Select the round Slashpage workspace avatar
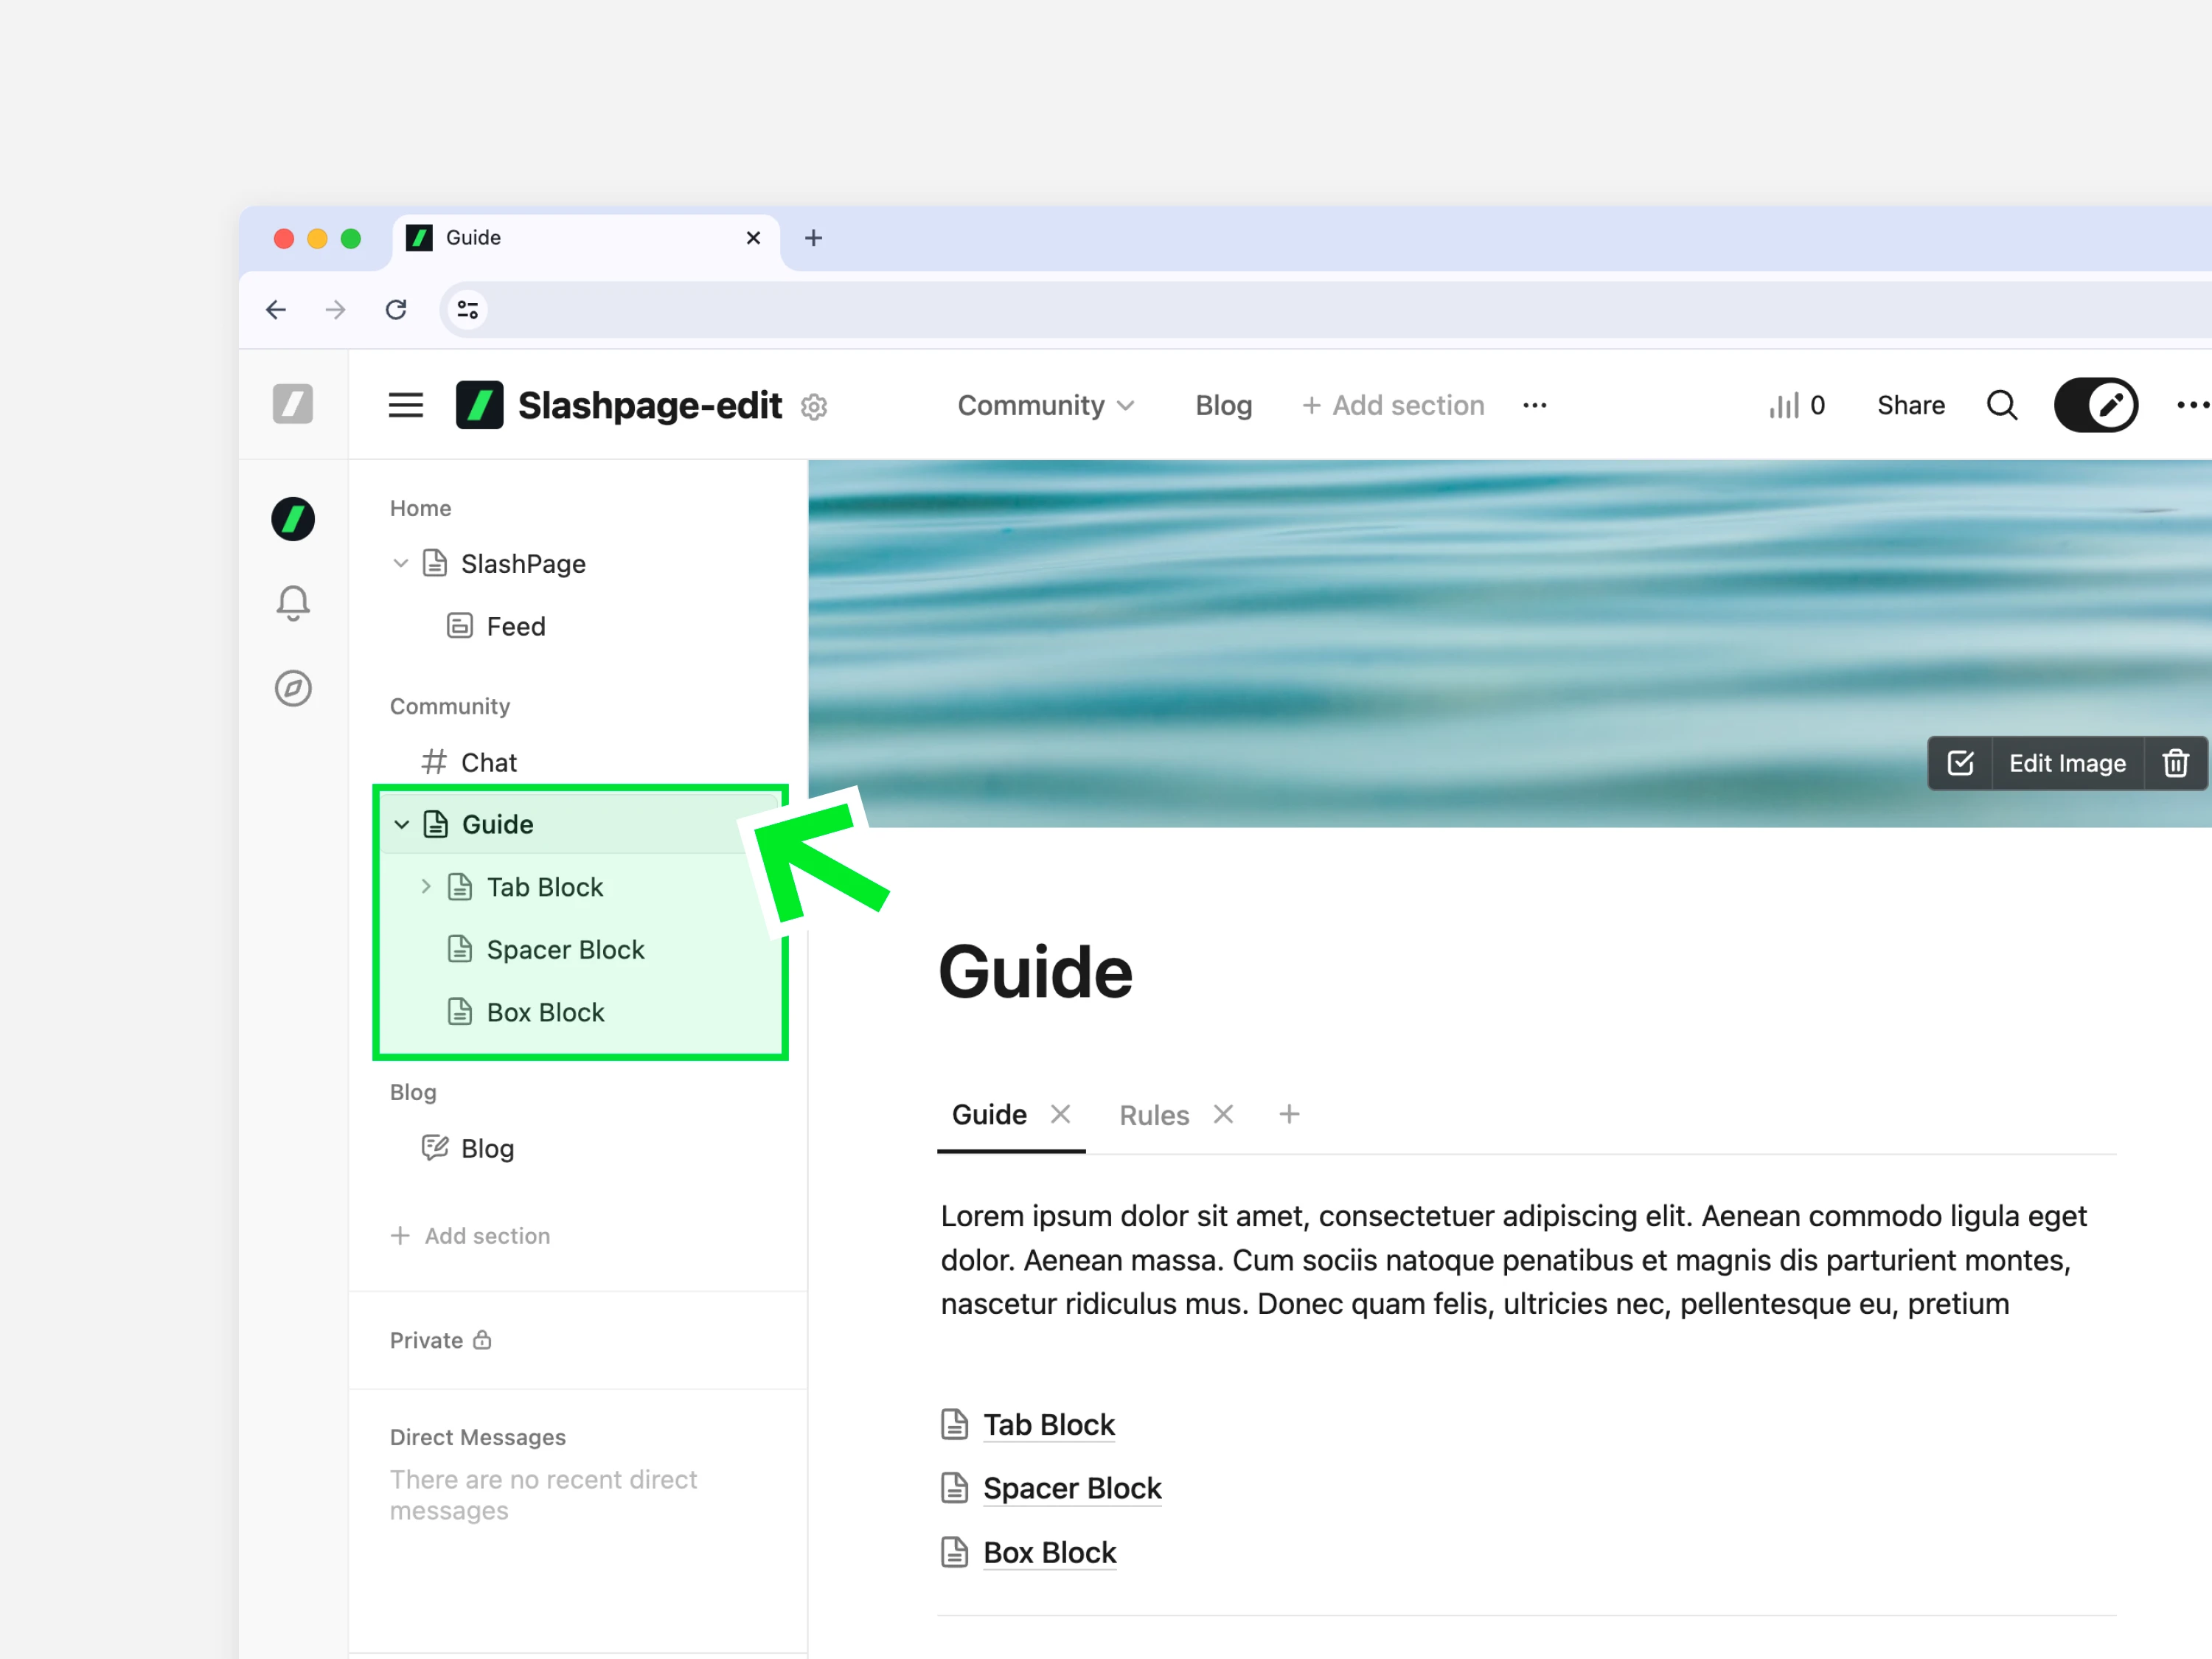Viewport: 2212px width, 1659px height. pyautogui.click(x=293, y=519)
